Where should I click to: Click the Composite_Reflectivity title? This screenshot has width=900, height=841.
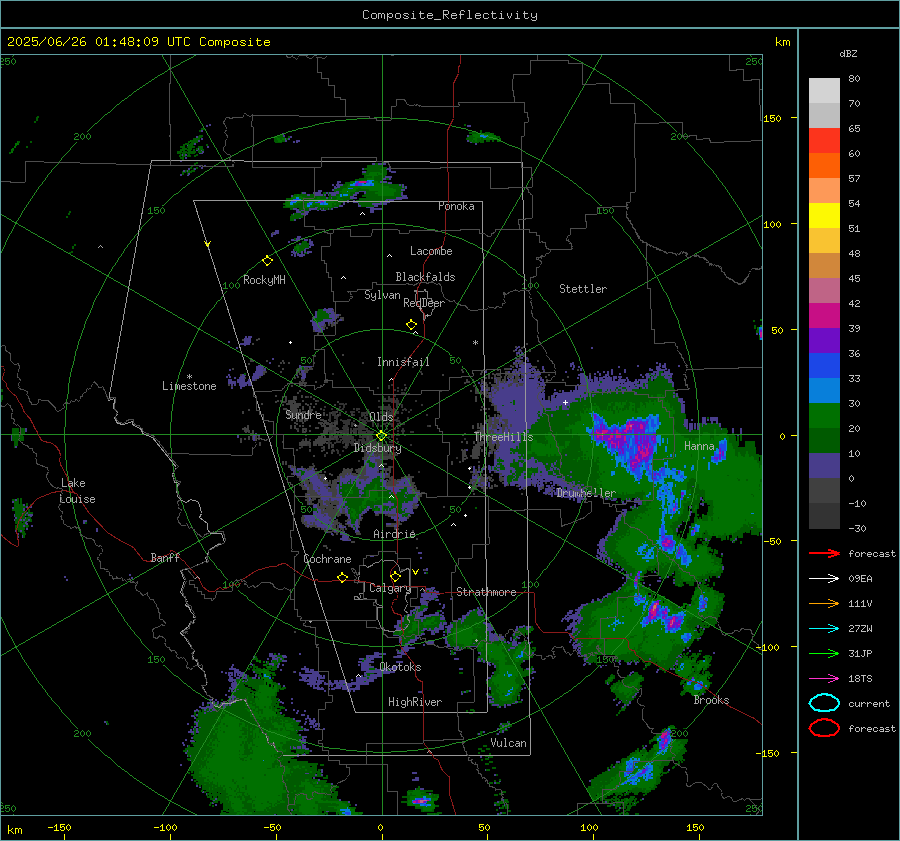450,15
